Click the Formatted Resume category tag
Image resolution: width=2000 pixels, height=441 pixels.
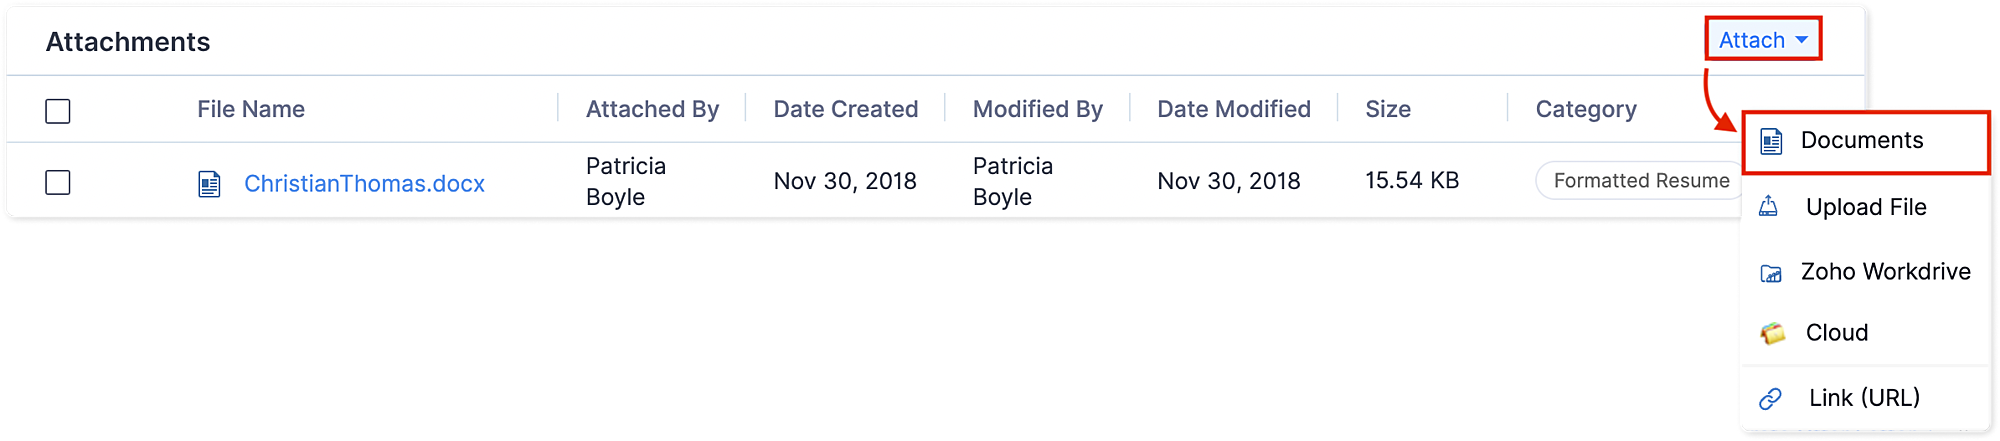pos(1640,181)
